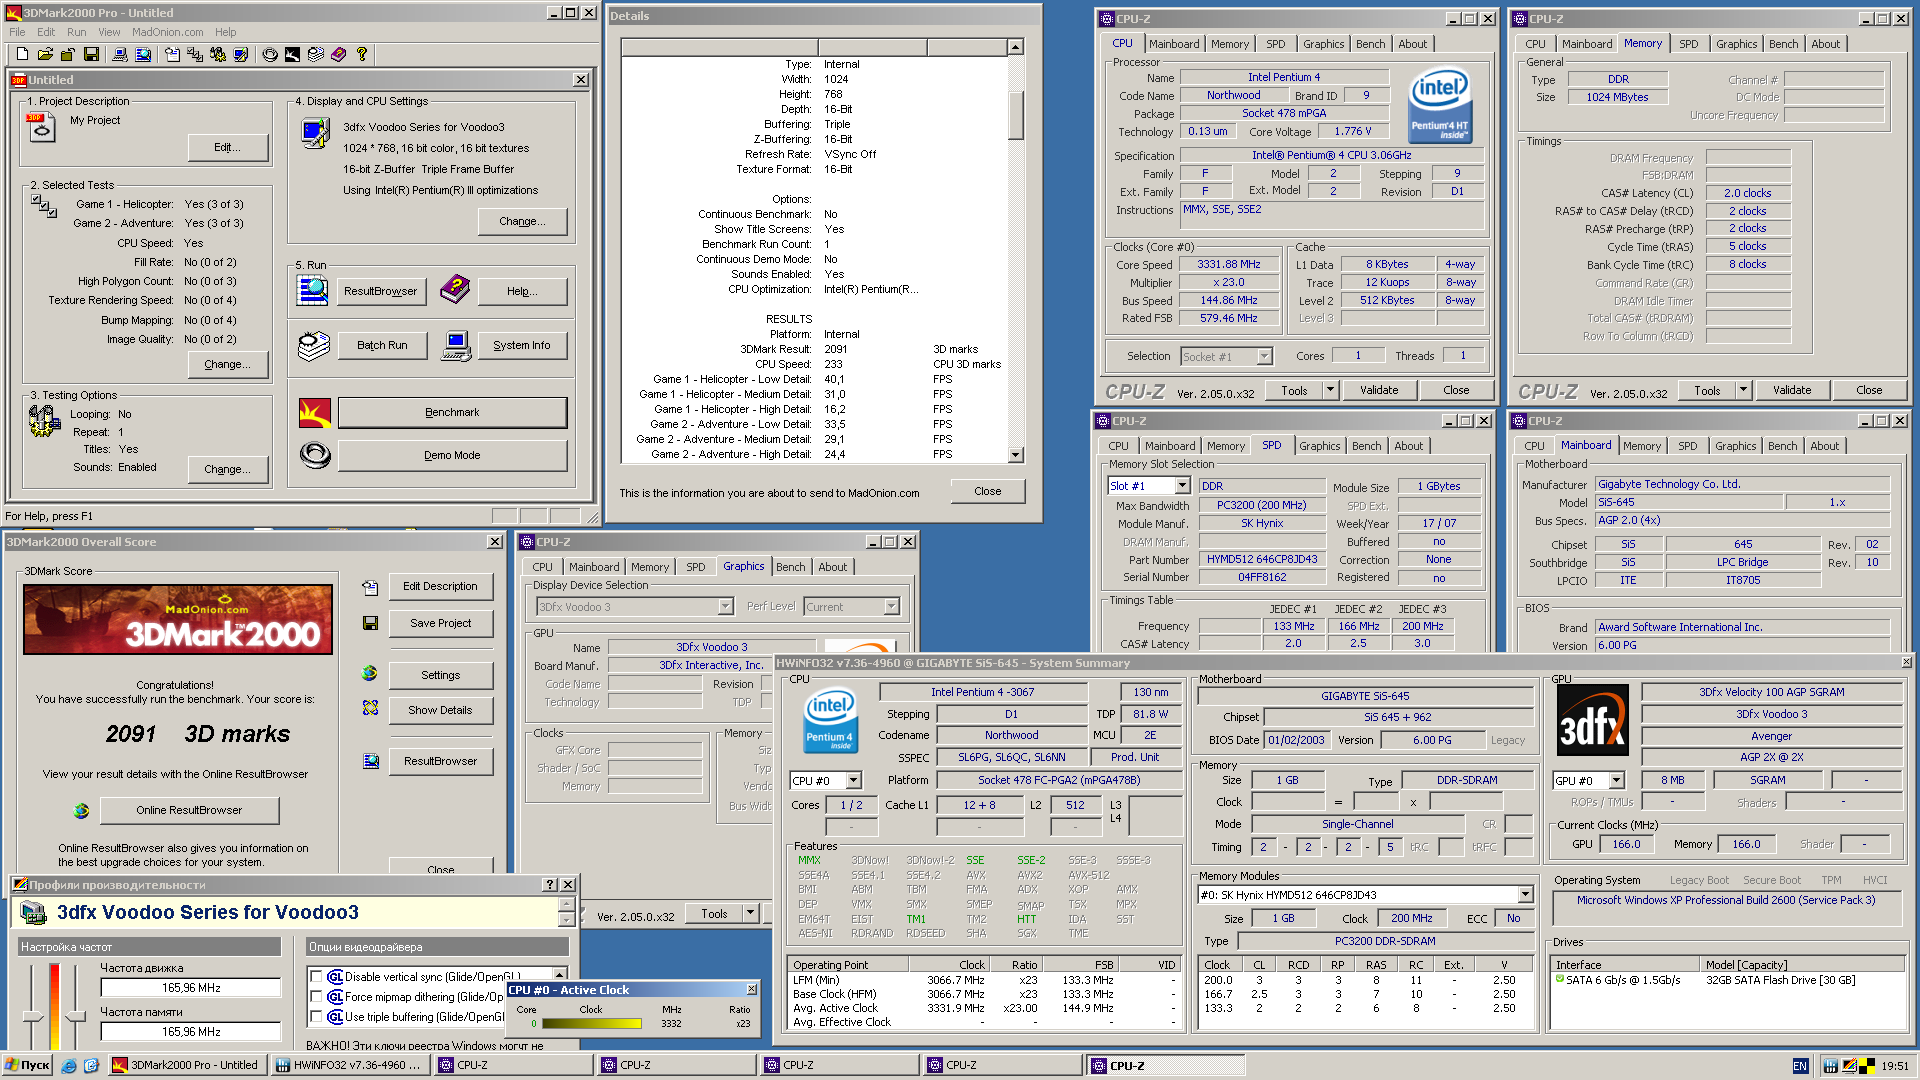Open the Perf Level Current dropdown
This screenshot has height=1080, width=1920.
tap(891, 607)
